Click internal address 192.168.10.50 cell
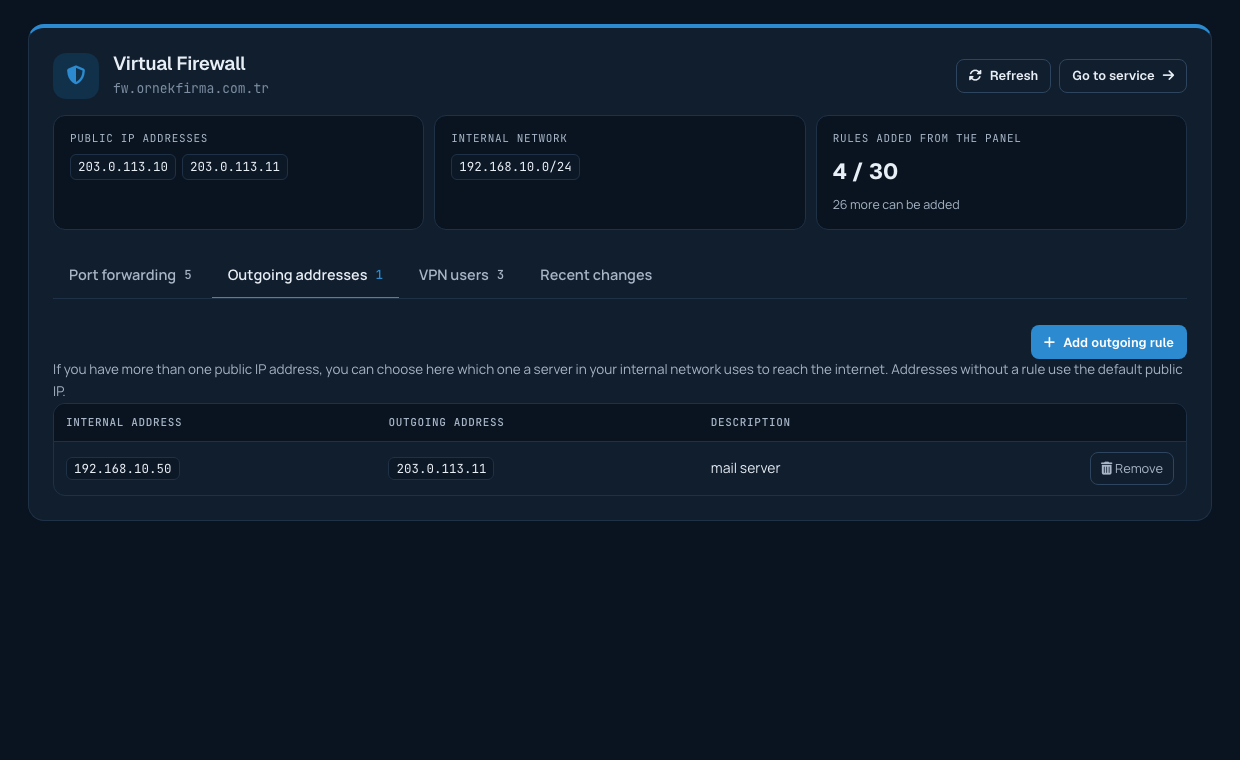The height and width of the screenshot is (760, 1240). [123, 468]
